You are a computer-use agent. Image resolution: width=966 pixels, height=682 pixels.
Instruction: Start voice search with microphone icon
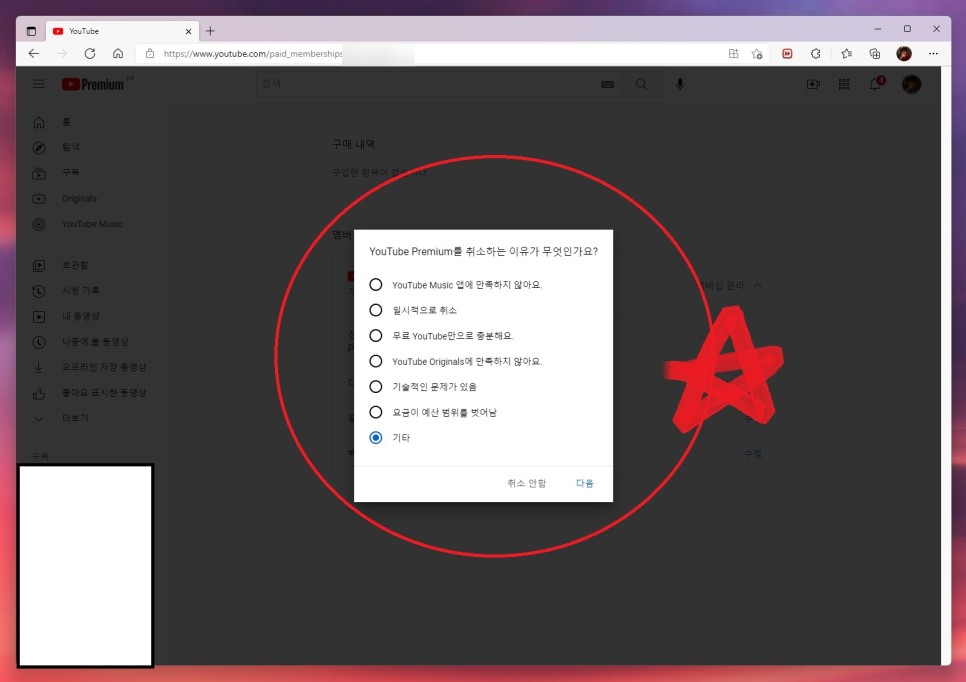click(680, 84)
